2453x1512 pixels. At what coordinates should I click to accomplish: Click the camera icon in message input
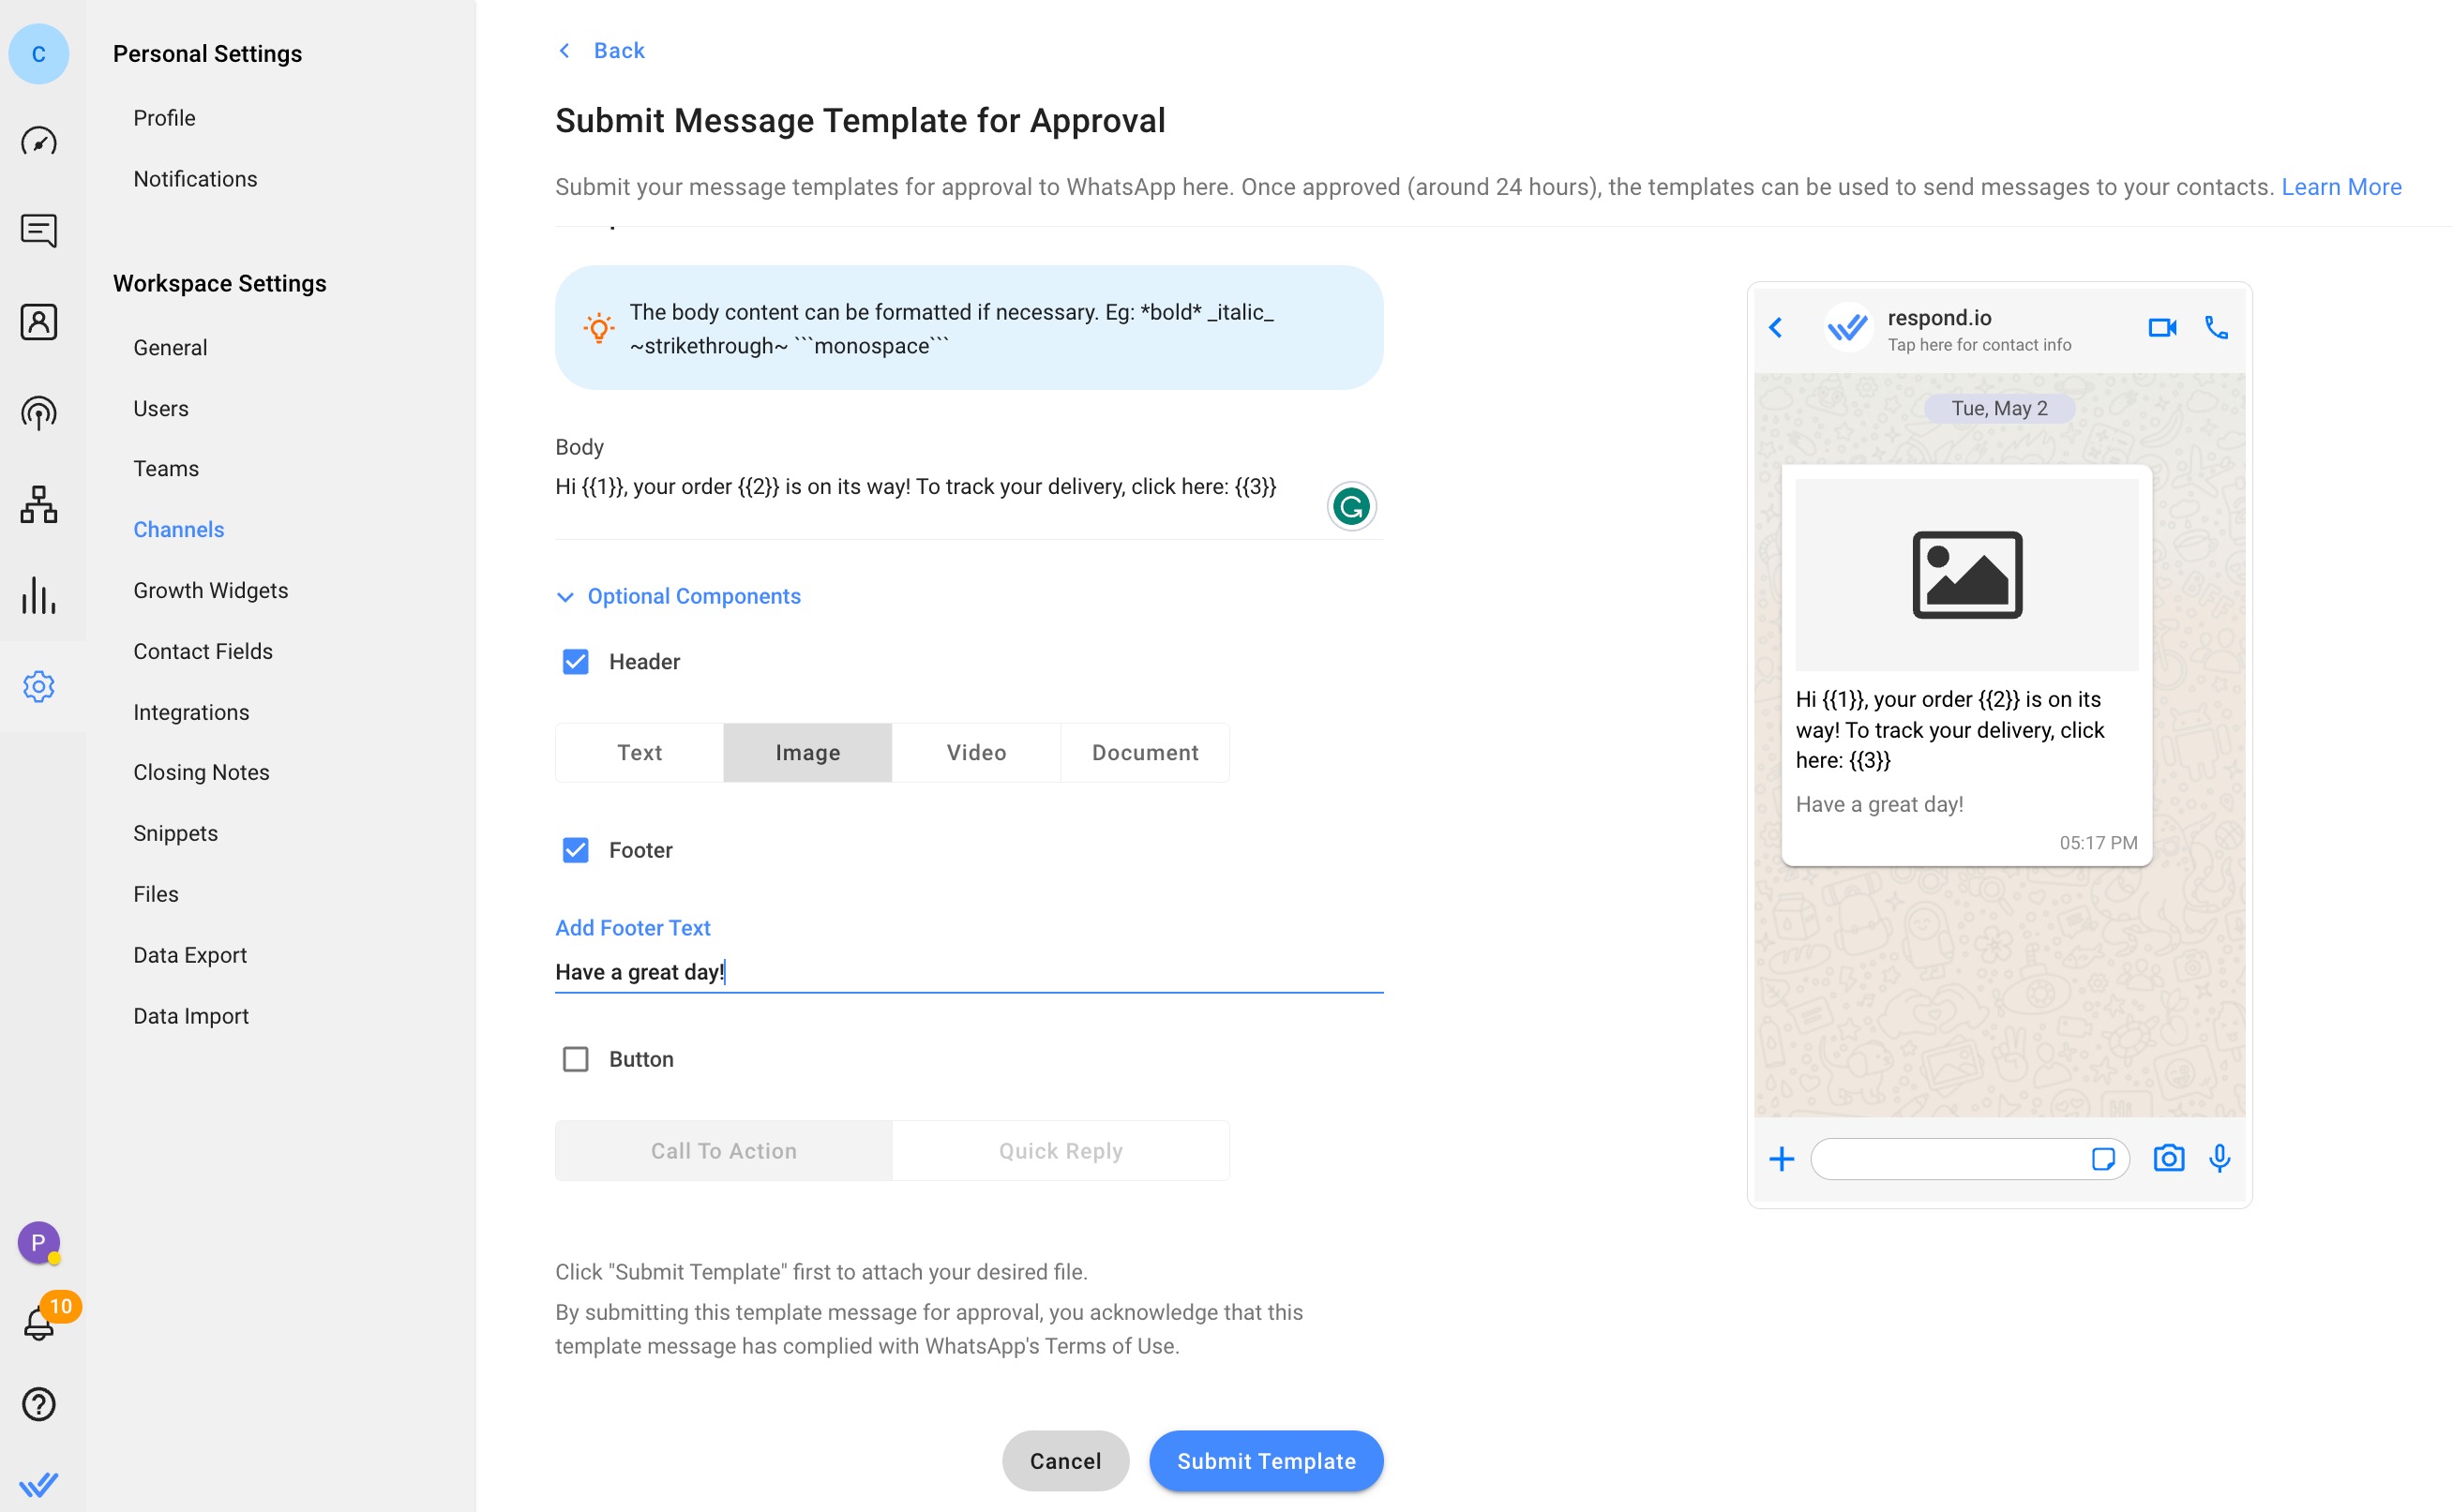pyautogui.click(x=2167, y=1158)
